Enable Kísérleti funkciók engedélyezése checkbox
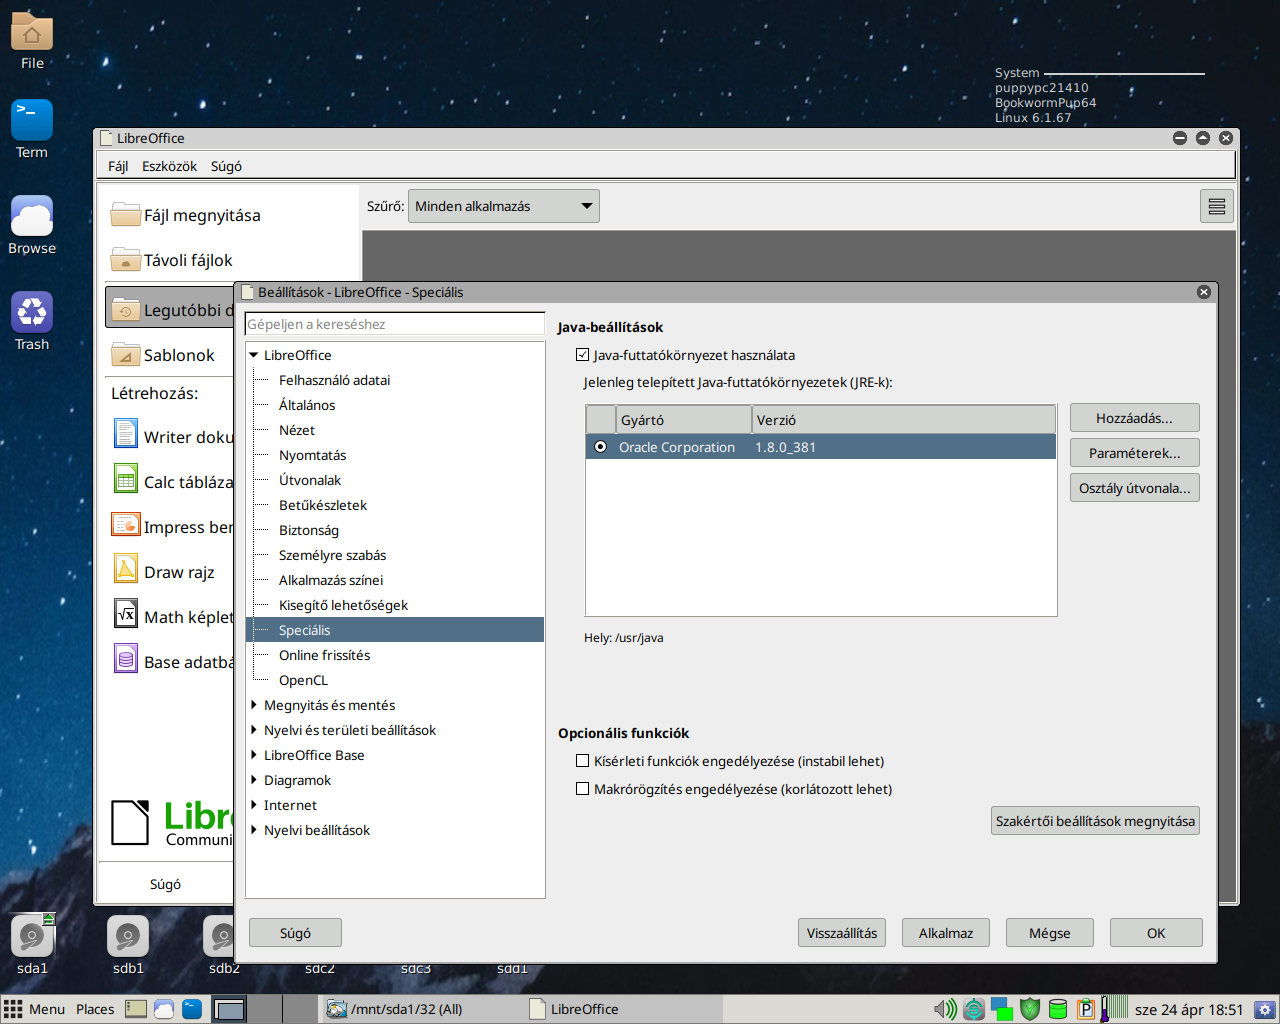1280x1024 pixels. (583, 761)
